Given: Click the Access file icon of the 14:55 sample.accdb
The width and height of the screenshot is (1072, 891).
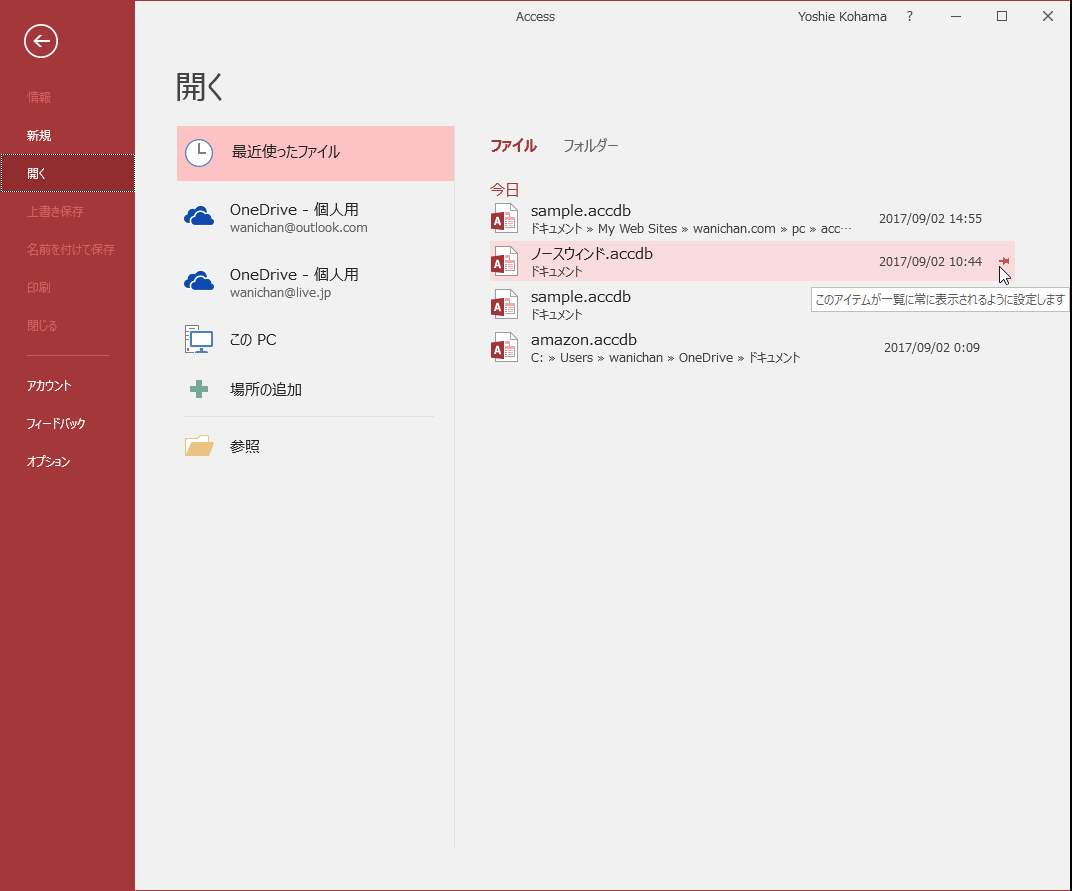Looking at the screenshot, I should coord(505,219).
